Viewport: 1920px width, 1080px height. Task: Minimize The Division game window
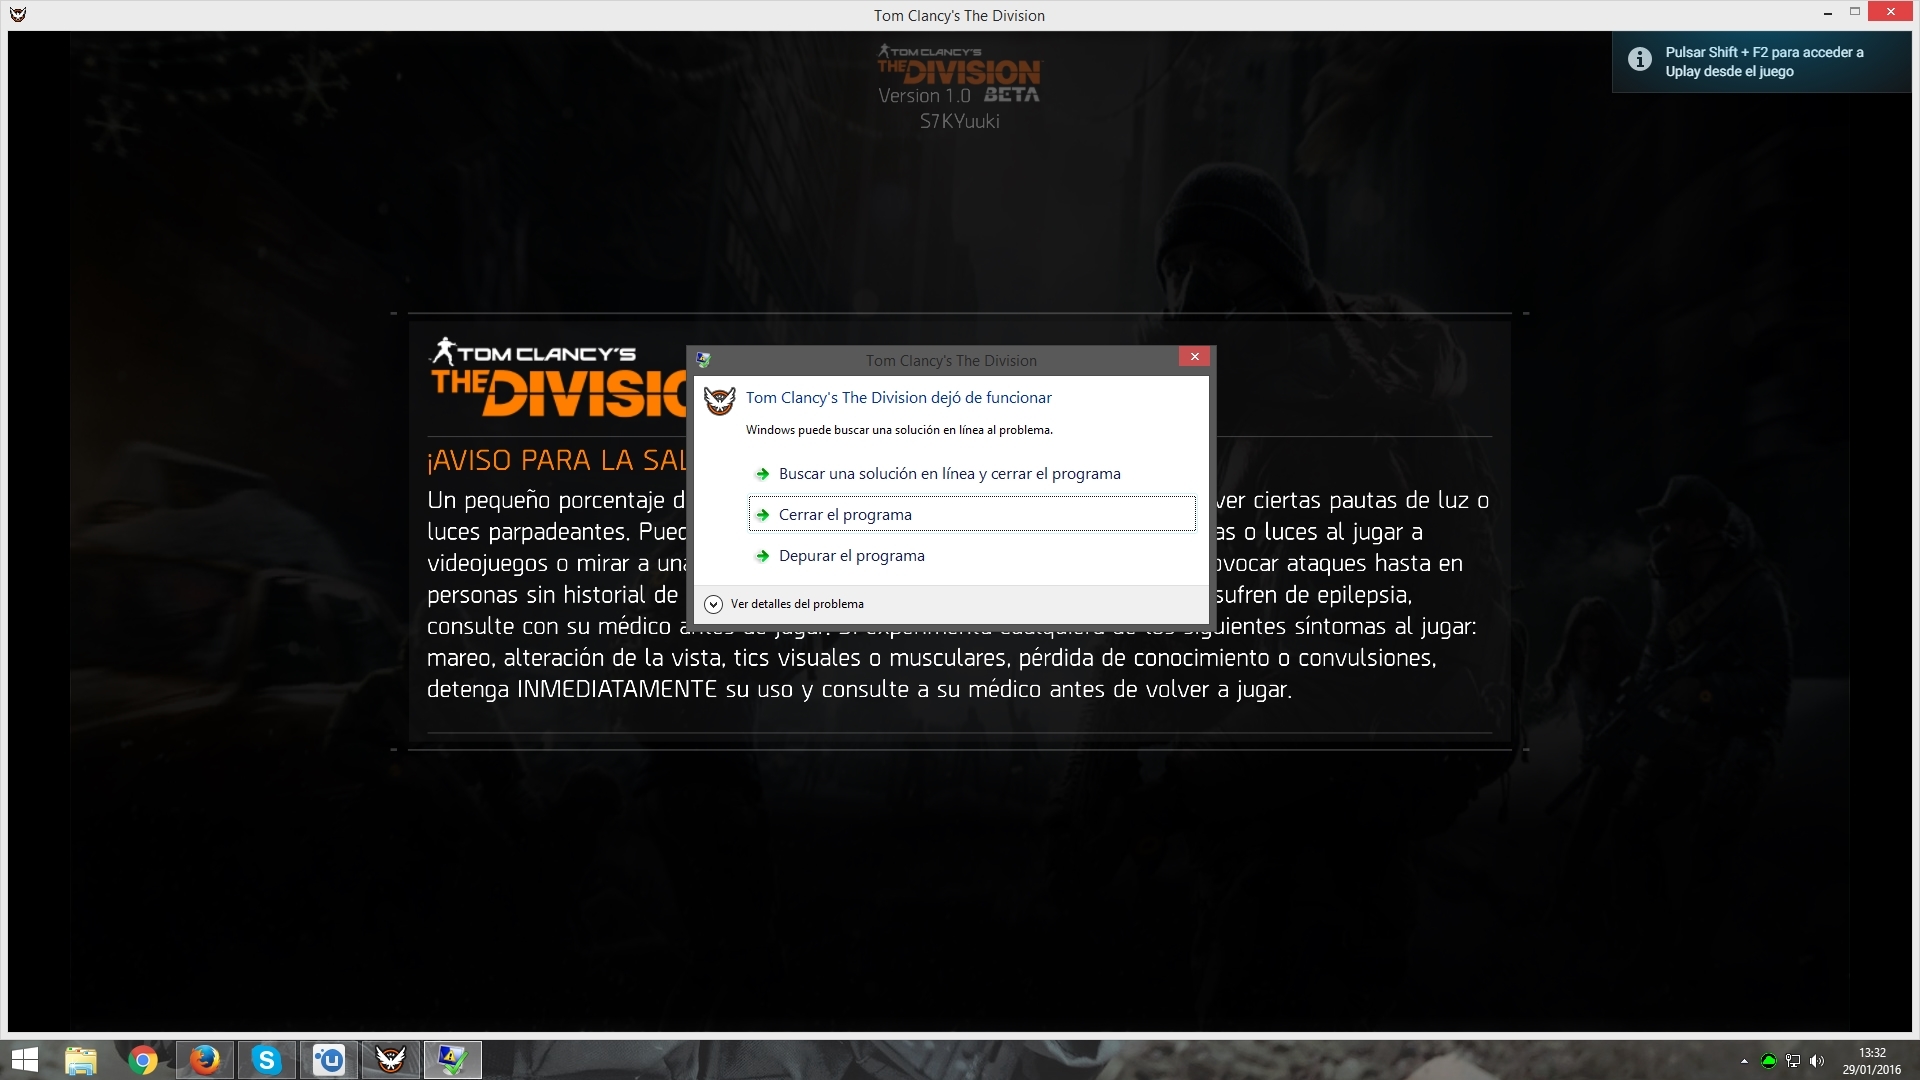coord(1828,13)
